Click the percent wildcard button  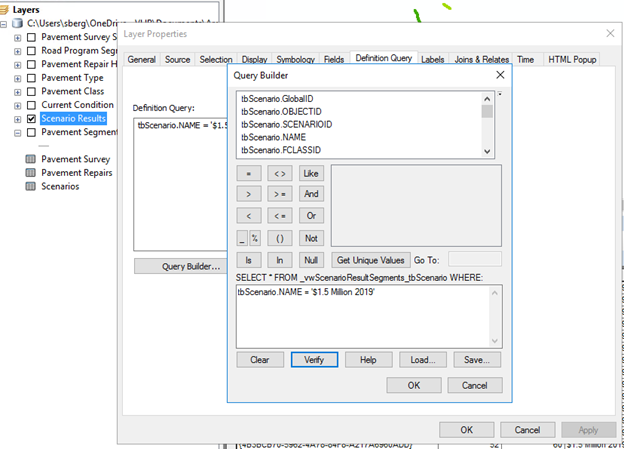(x=255, y=238)
